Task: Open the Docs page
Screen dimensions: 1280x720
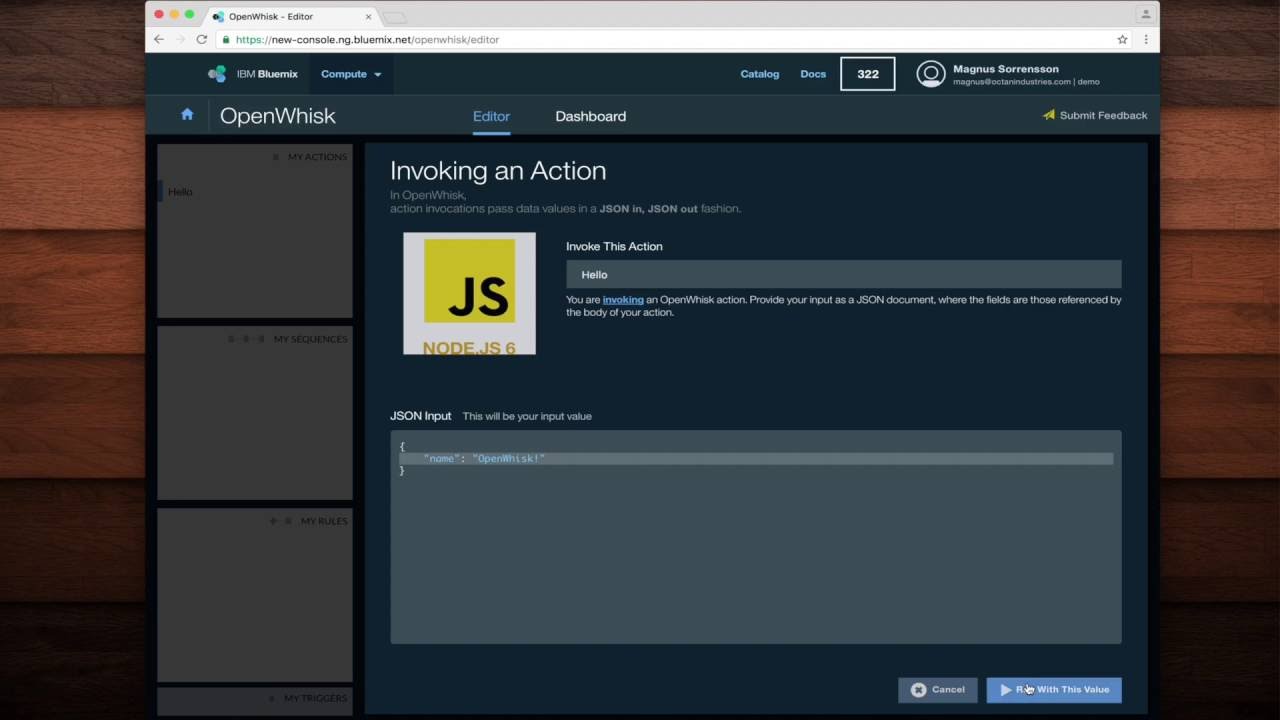Action: click(813, 74)
